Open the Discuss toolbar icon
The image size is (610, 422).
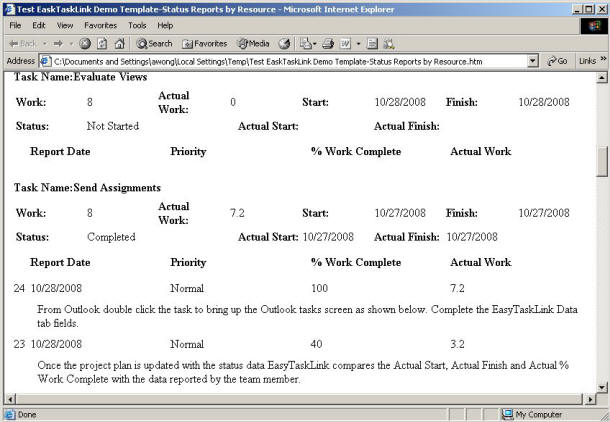pos(372,44)
